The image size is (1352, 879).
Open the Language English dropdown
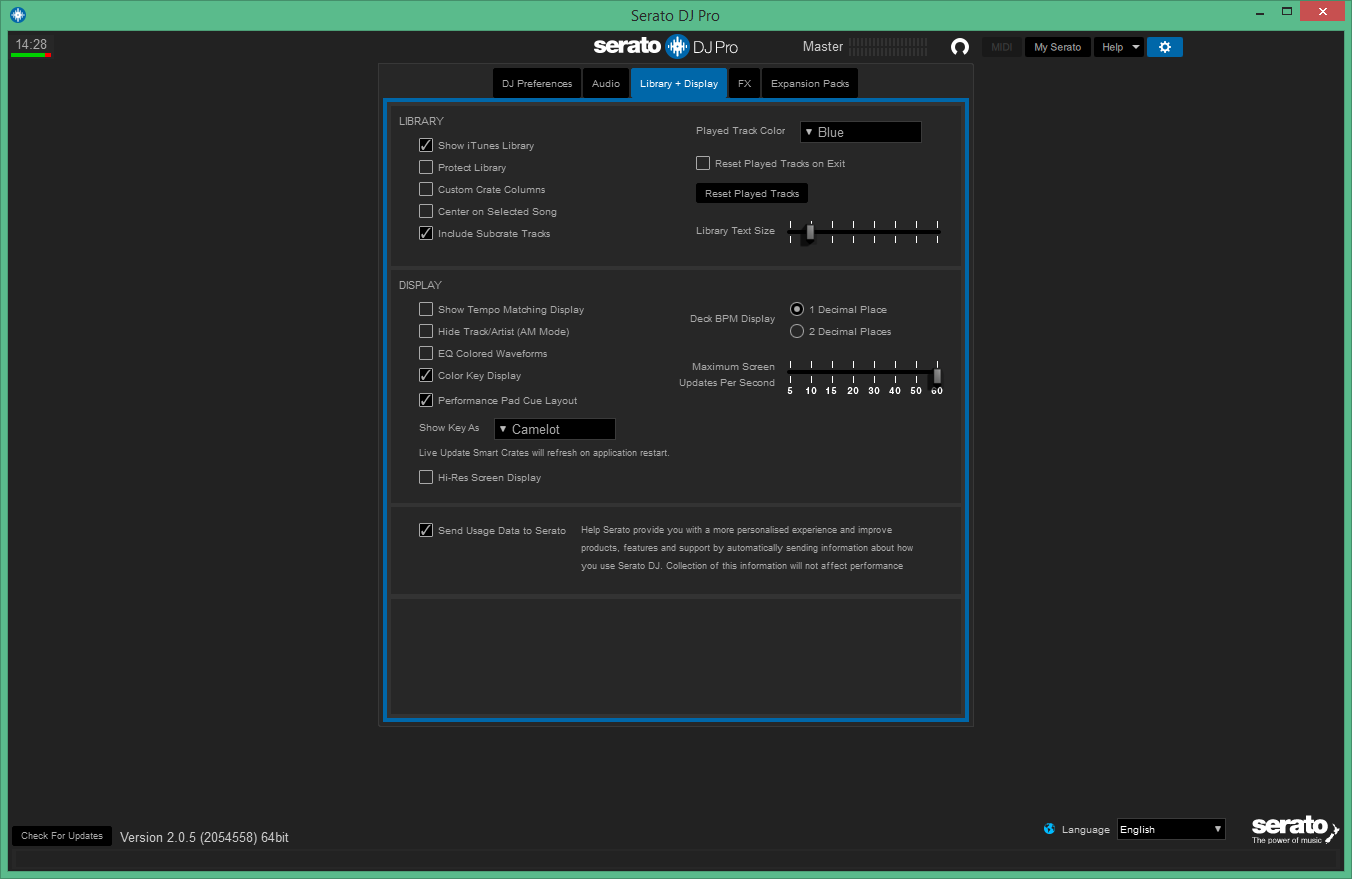click(x=1171, y=829)
